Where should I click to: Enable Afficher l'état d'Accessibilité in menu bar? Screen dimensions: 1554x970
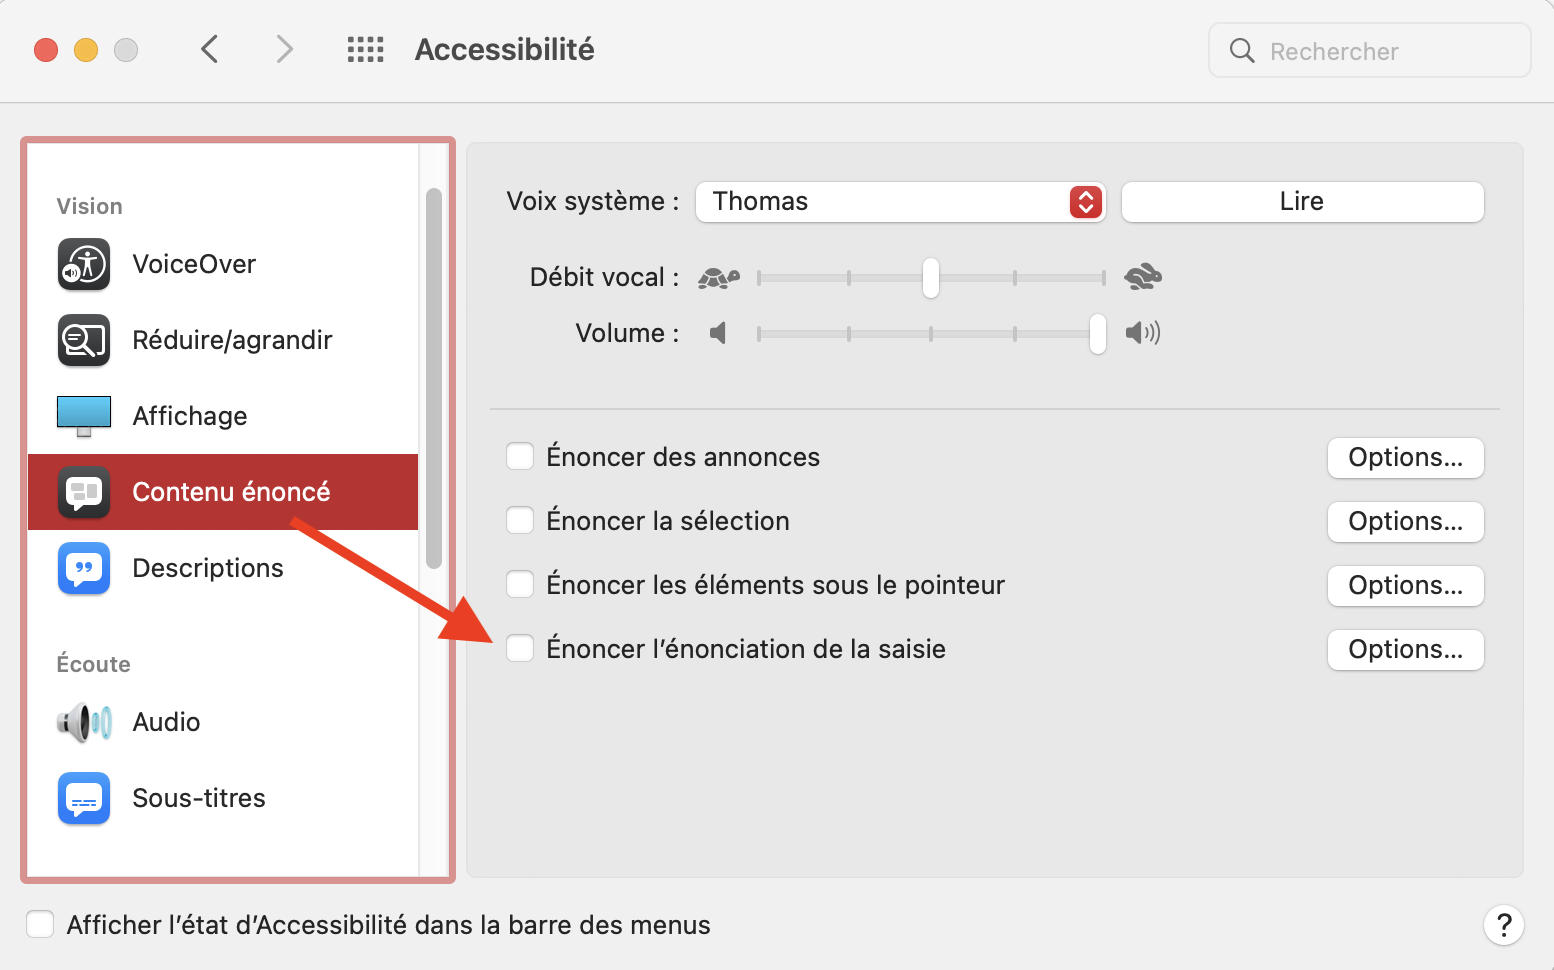pyautogui.click(x=40, y=925)
